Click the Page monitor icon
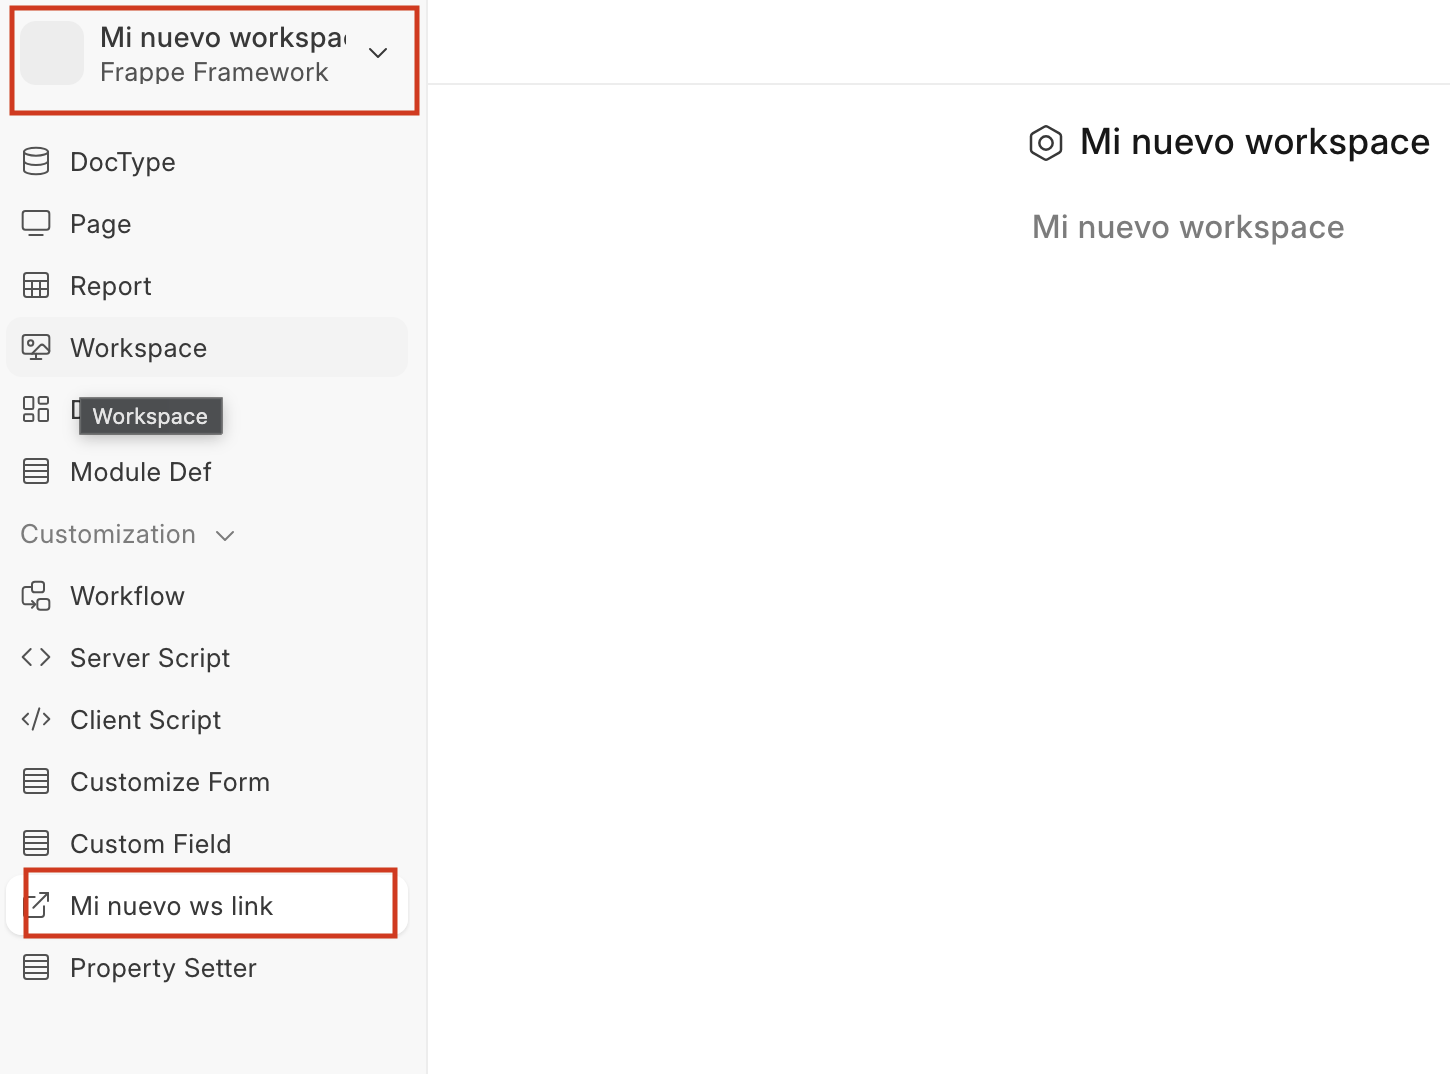This screenshot has height=1074, width=1450. tap(36, 223)
